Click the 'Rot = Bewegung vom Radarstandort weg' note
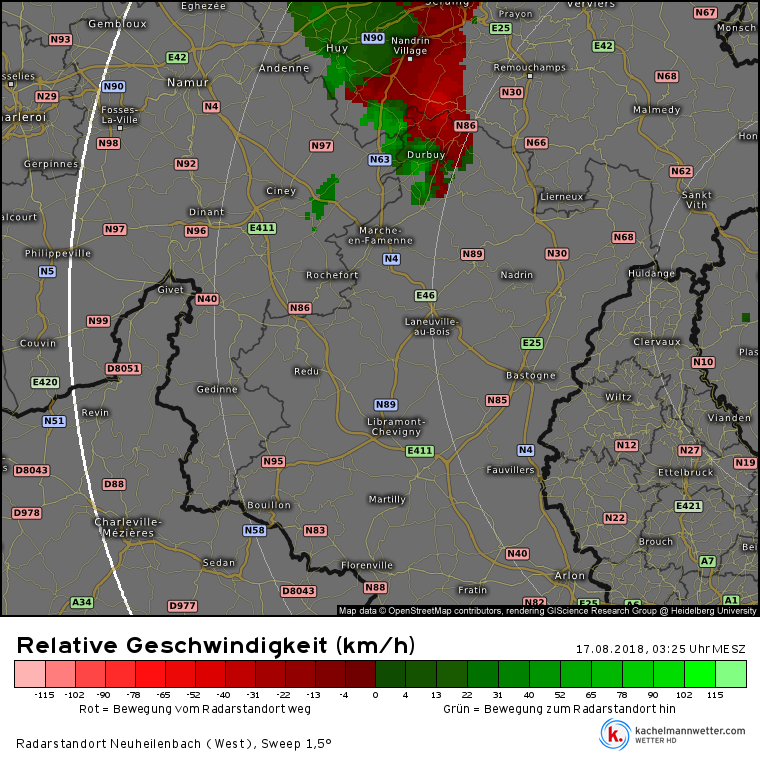Screen dimensions: 760x760 [195, 709]
